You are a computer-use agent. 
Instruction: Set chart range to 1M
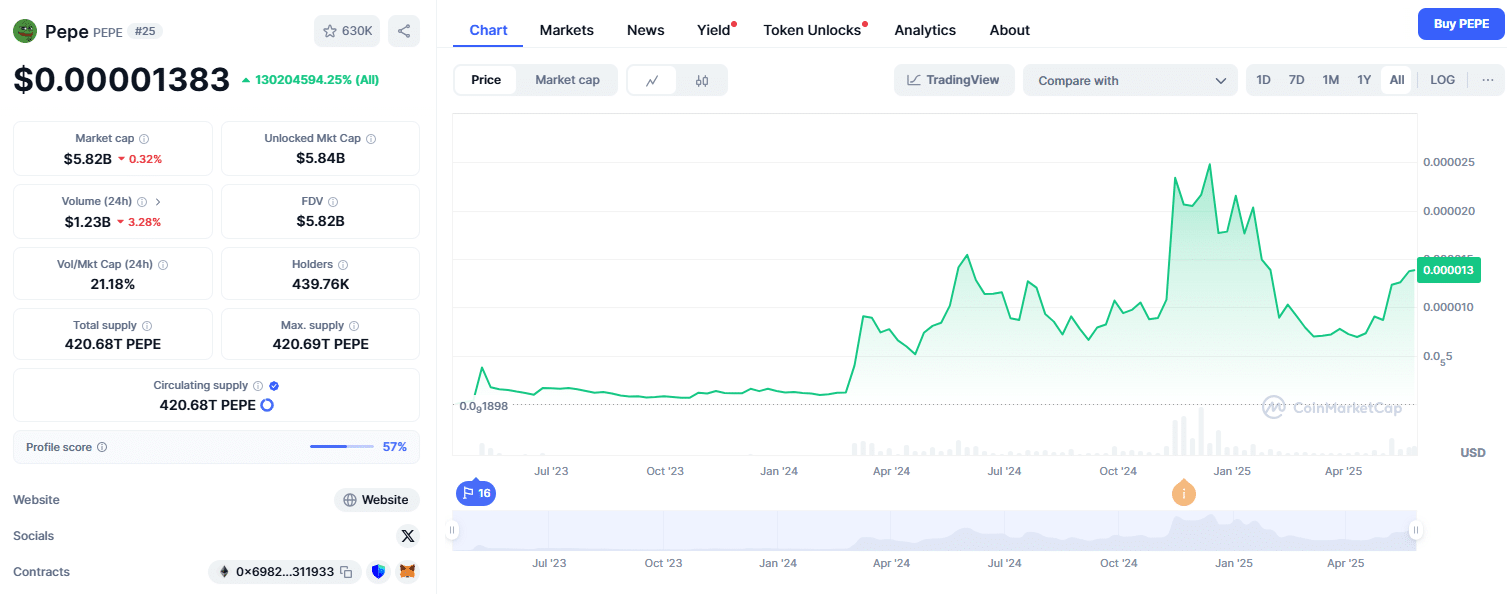click(1330, 80)
